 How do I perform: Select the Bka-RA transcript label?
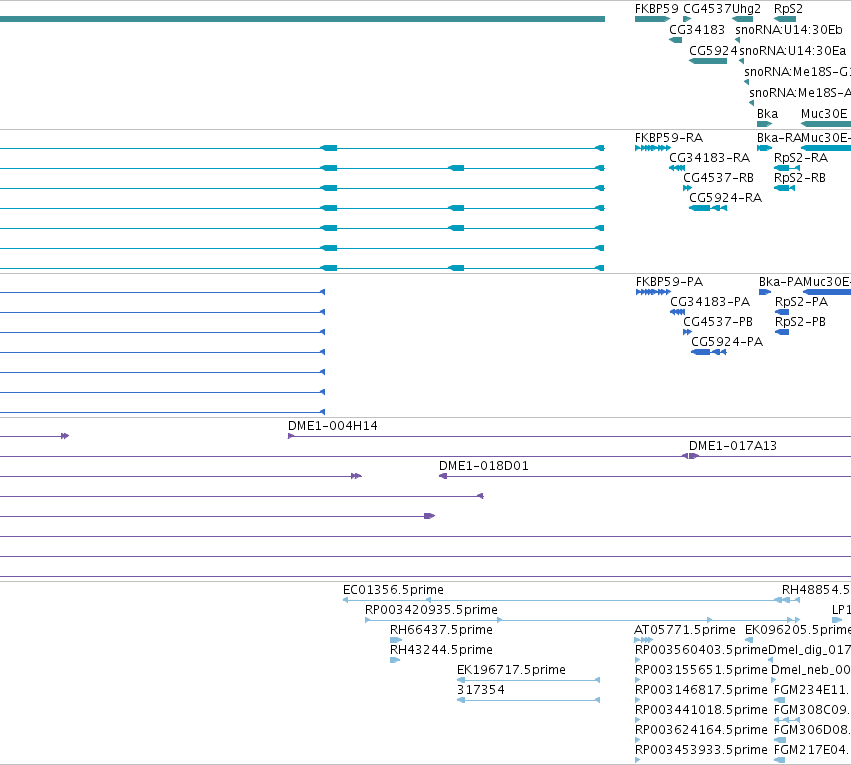[x=779, y=138]
